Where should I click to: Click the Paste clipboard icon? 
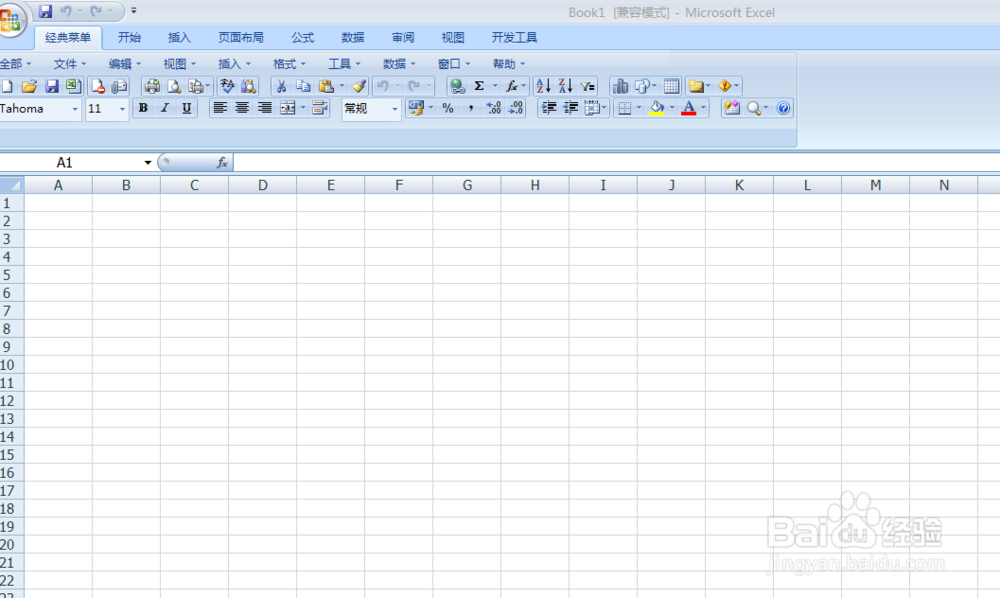(x=326, y=86)
